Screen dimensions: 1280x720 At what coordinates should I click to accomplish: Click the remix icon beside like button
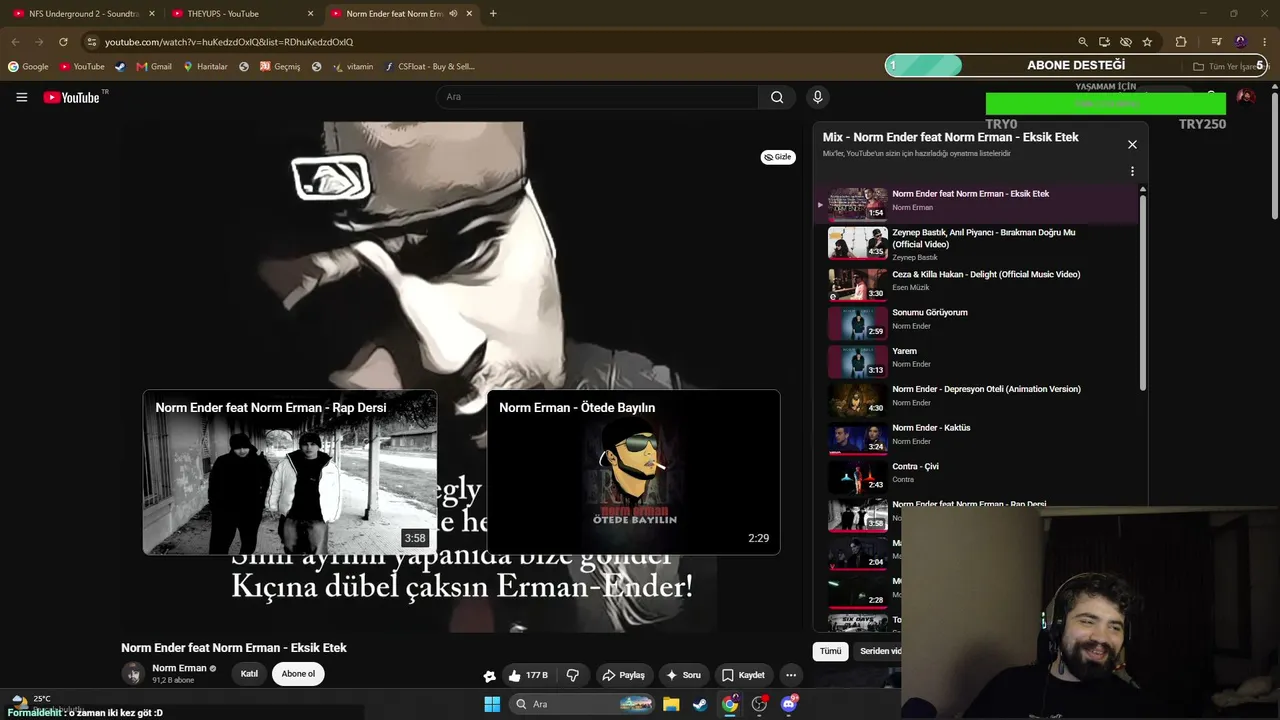pos(489,675)
